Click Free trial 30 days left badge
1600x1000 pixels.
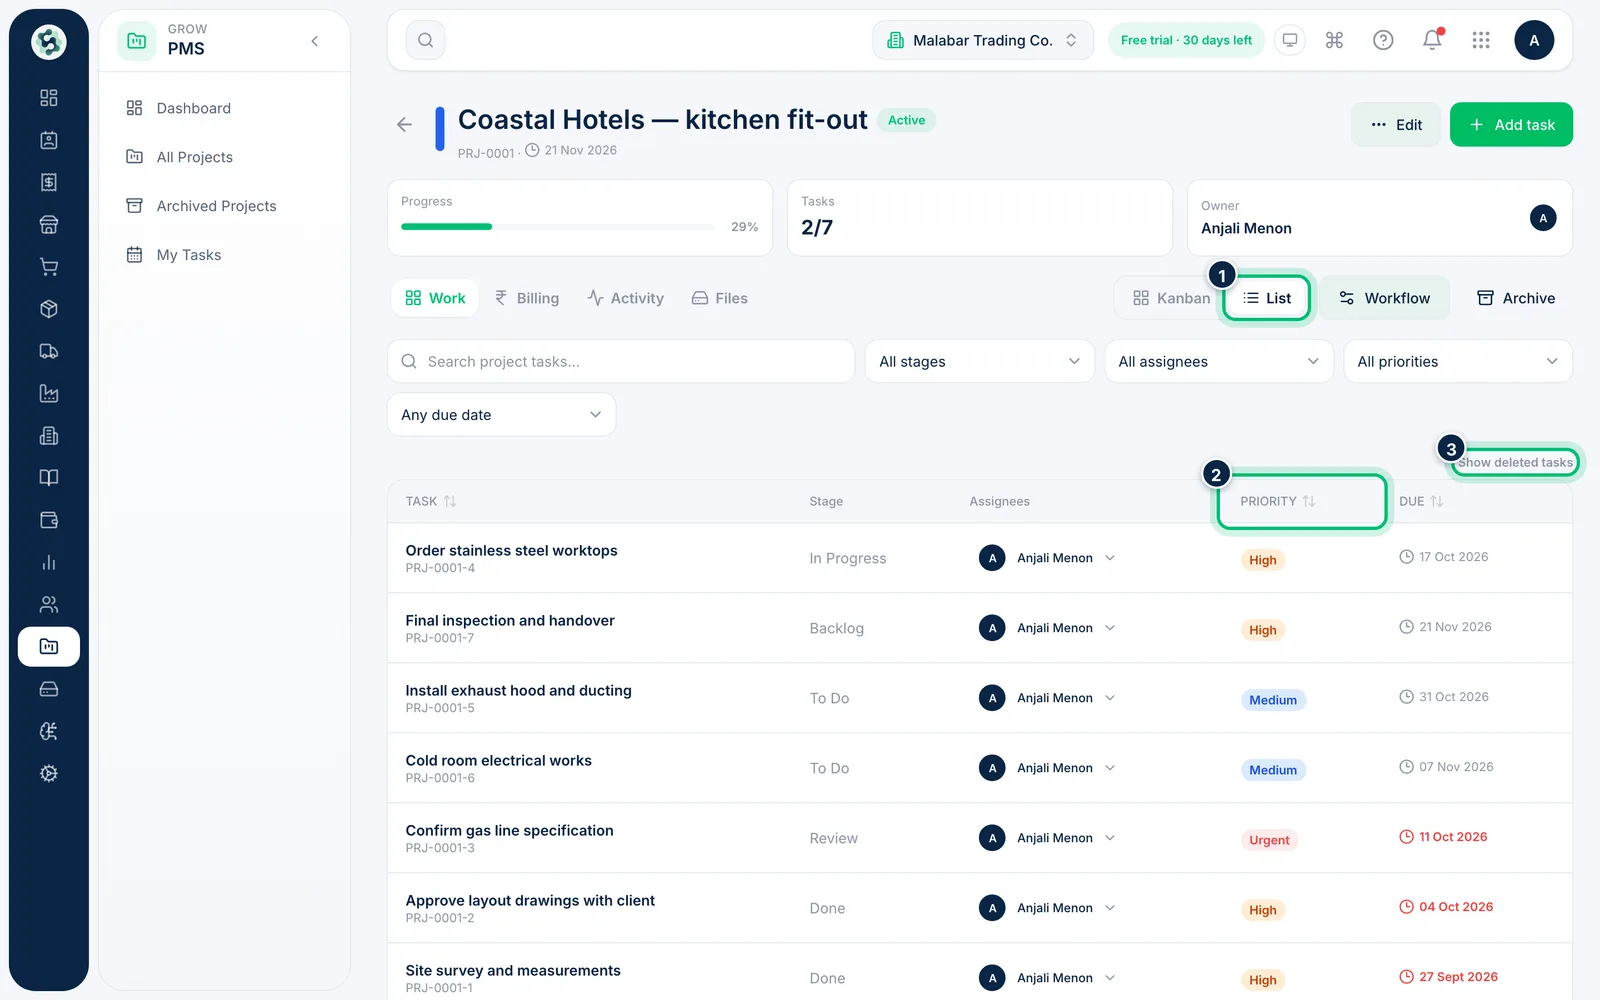tap(1186, 40)
